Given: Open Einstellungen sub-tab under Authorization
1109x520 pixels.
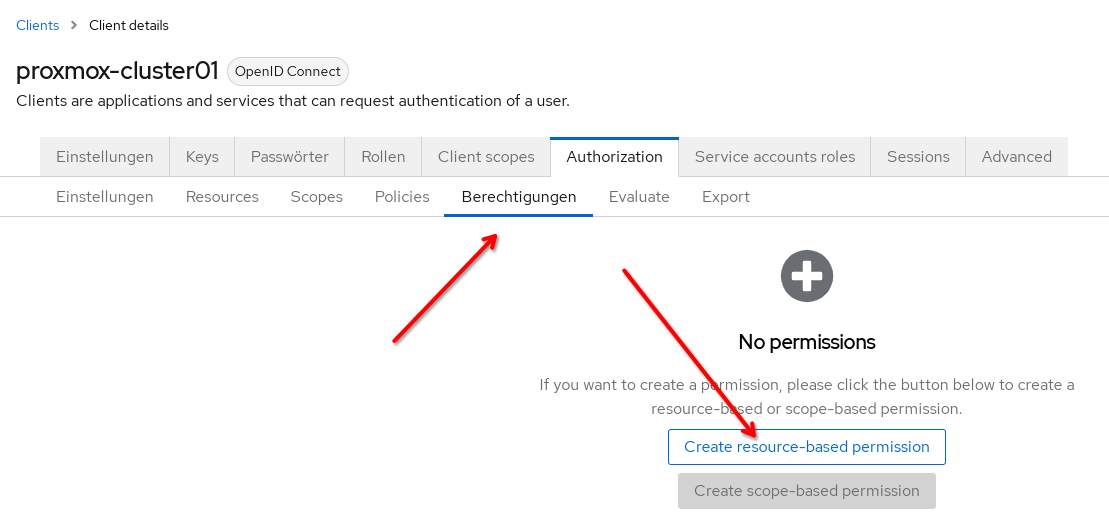Looking at the screenshot, I should pyautogui.click(x=105, y=197).
